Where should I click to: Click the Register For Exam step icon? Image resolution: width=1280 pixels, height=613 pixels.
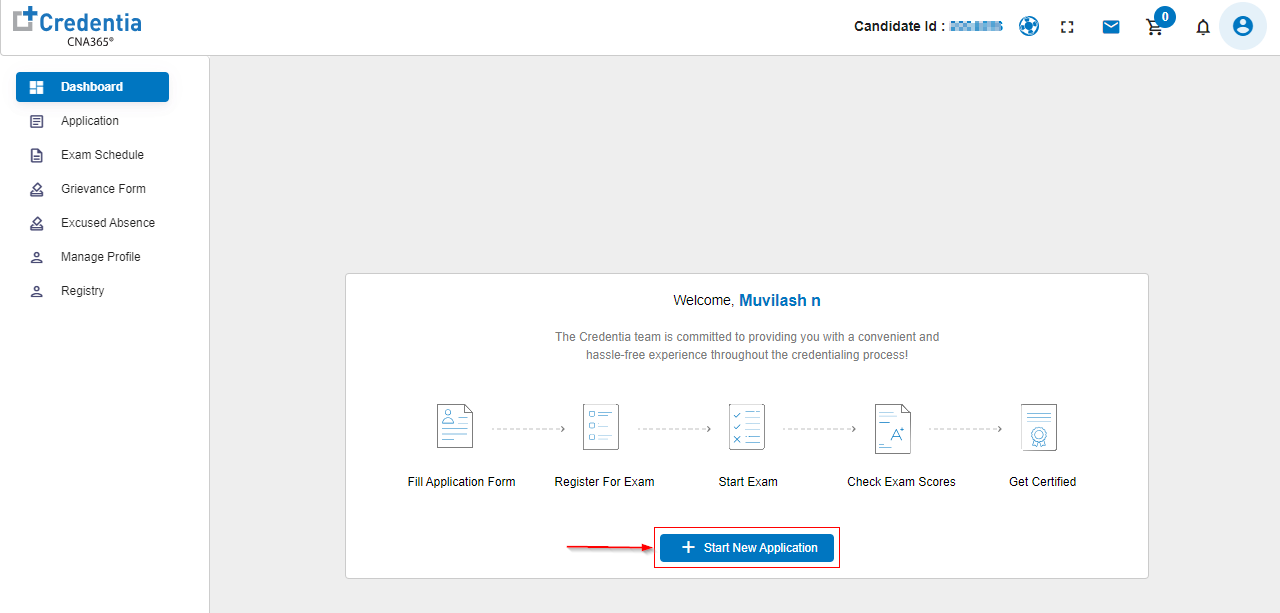click(x=600, y=426)
